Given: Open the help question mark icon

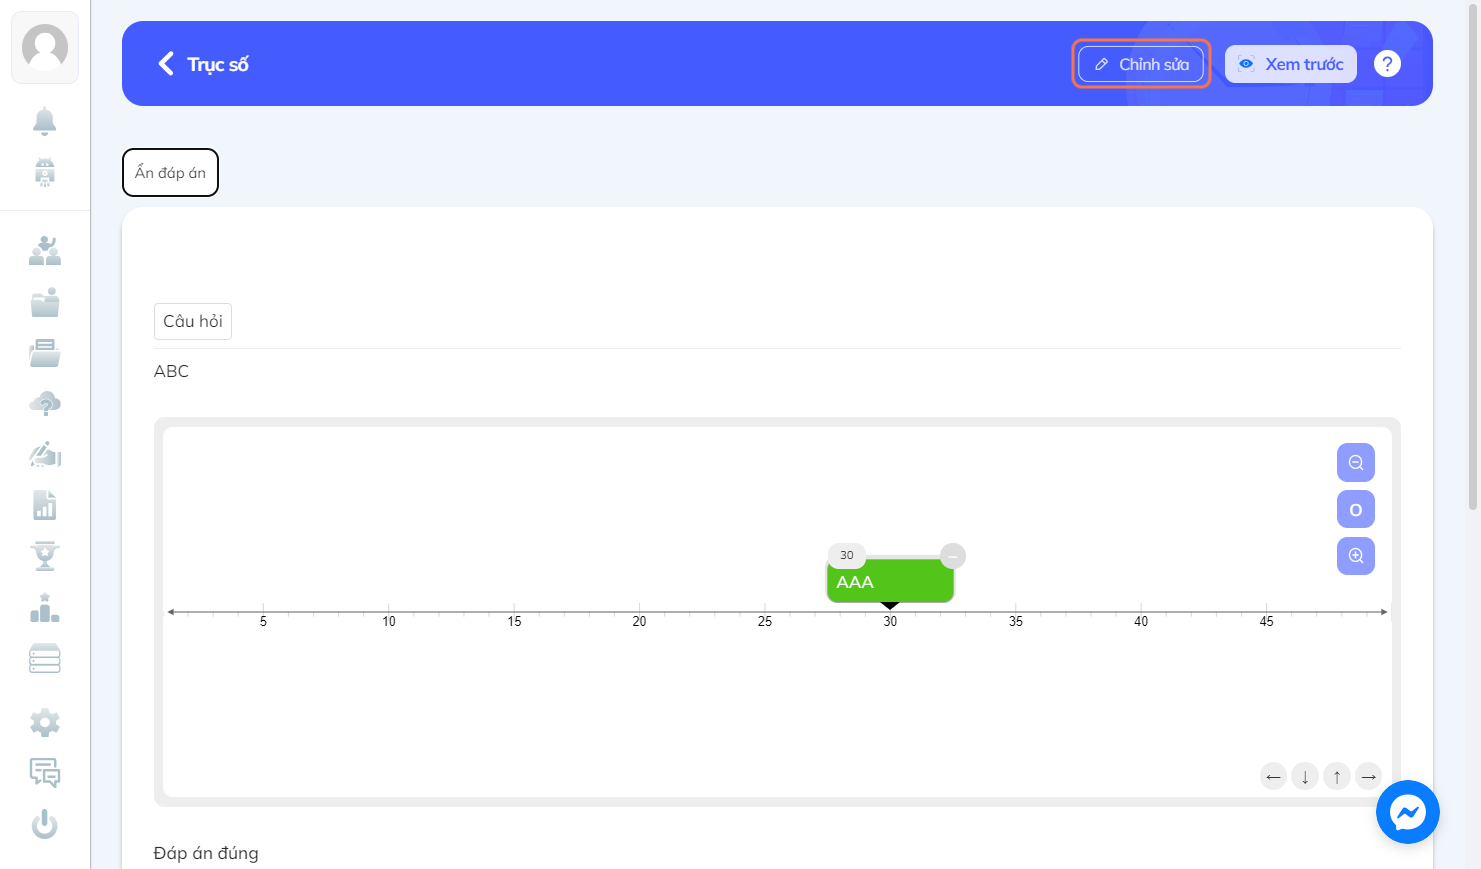Looking at the screenshot, I should click(1387, 64).
